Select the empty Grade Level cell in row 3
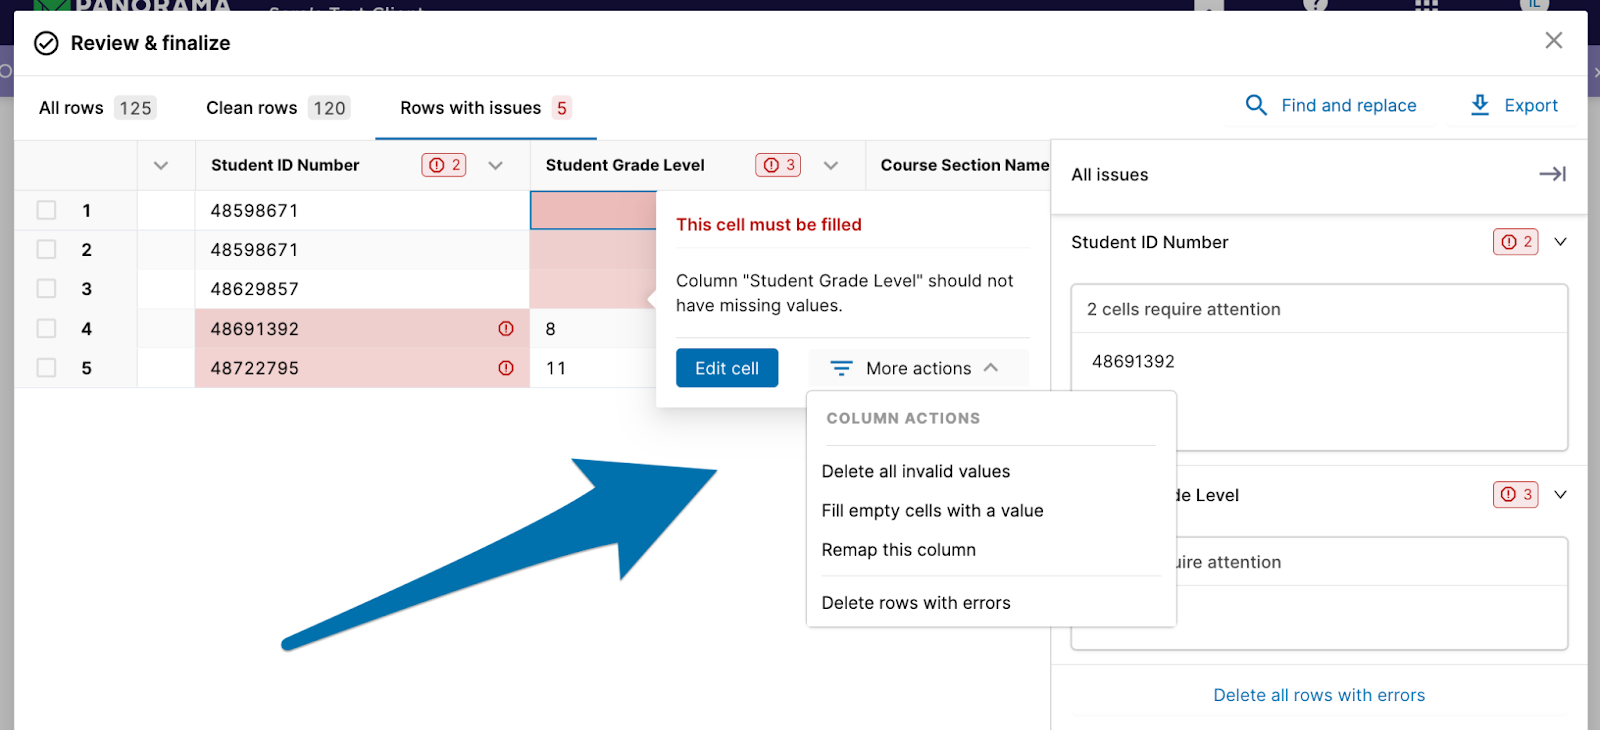Viewport: 1600px width, 730px height. 593,288
